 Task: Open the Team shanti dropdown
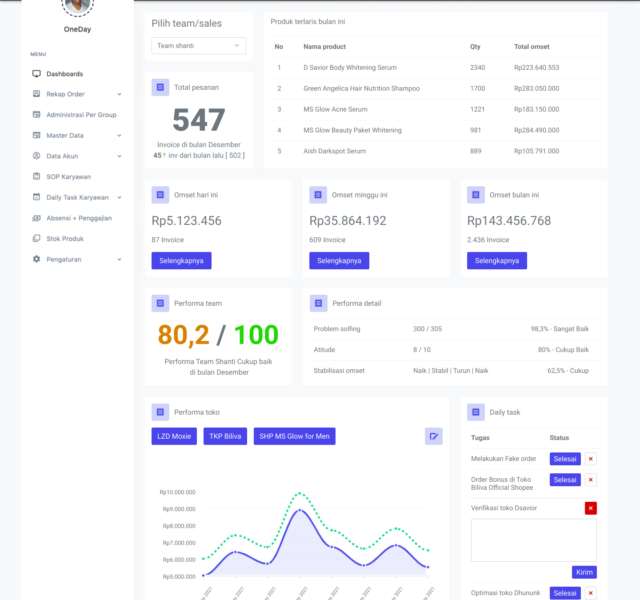199,46
